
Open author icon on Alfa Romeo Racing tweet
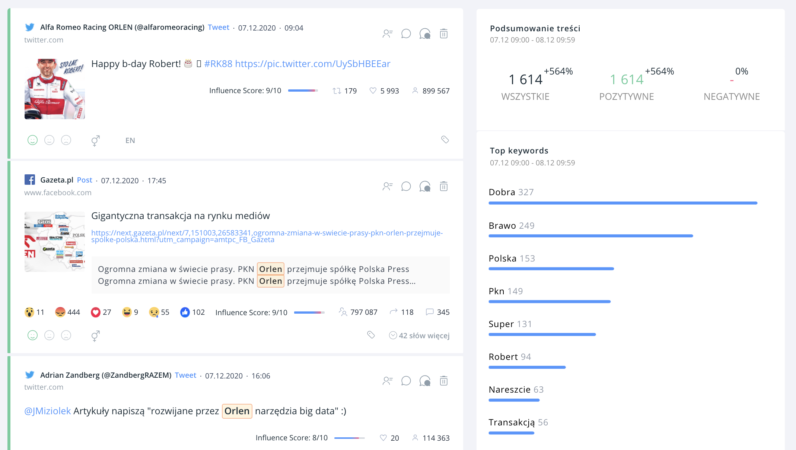pos(387,33)
